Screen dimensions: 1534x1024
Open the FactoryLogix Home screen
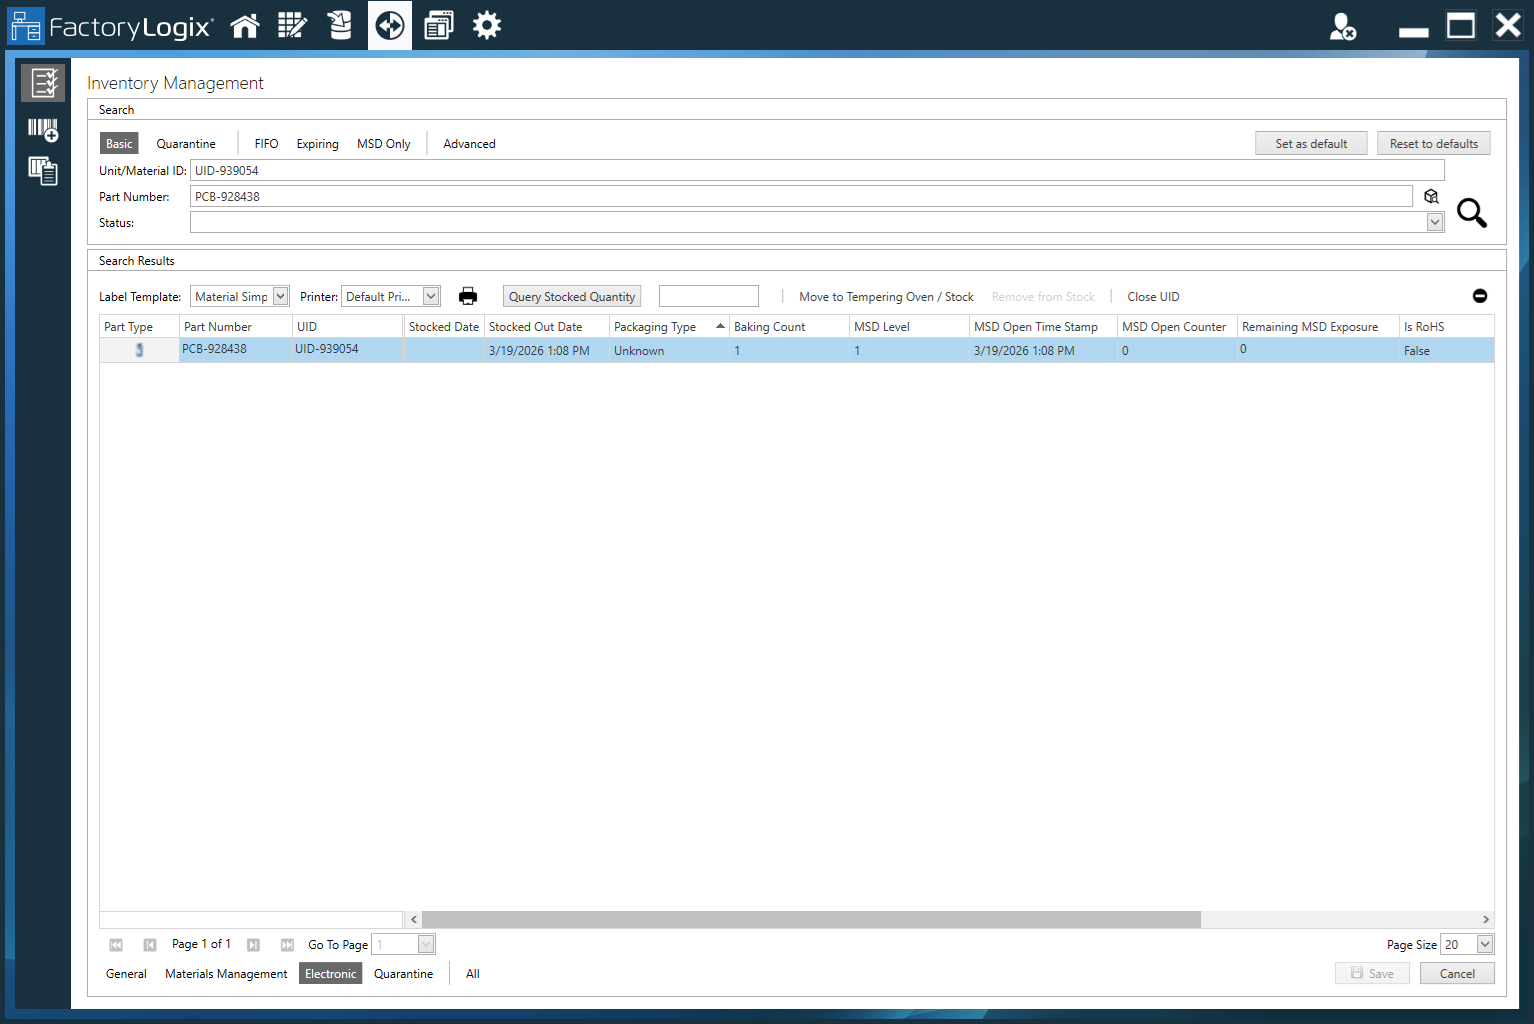coord(245,25)
